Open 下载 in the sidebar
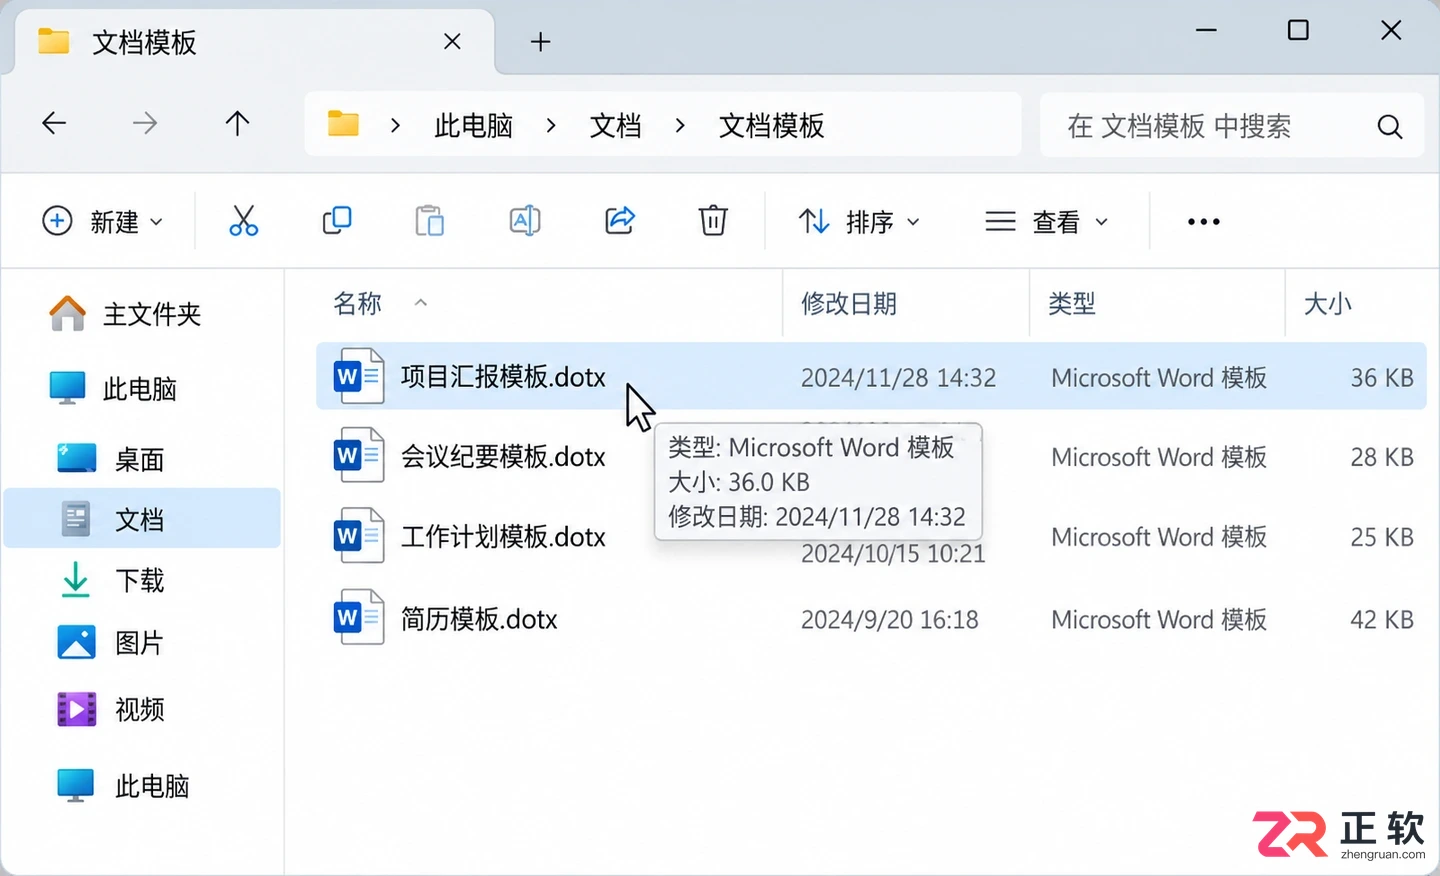 112,580
